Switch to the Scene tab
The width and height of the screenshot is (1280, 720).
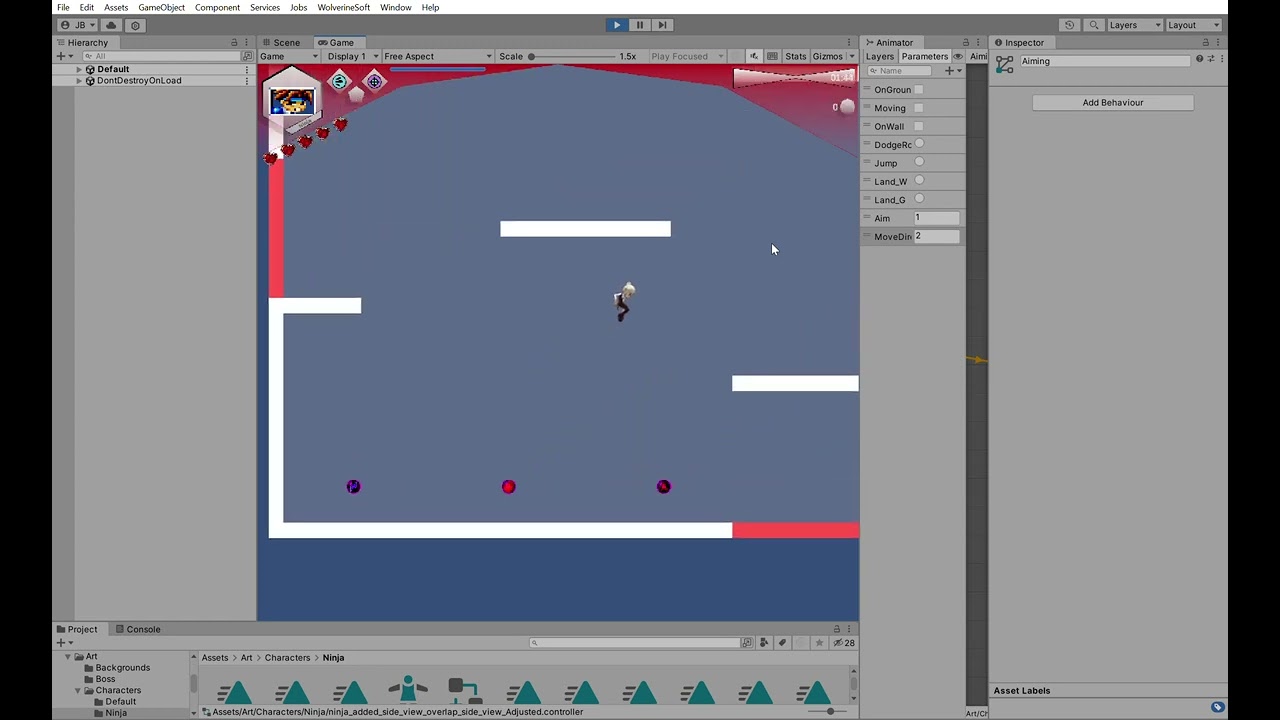(x=280, y=42)
